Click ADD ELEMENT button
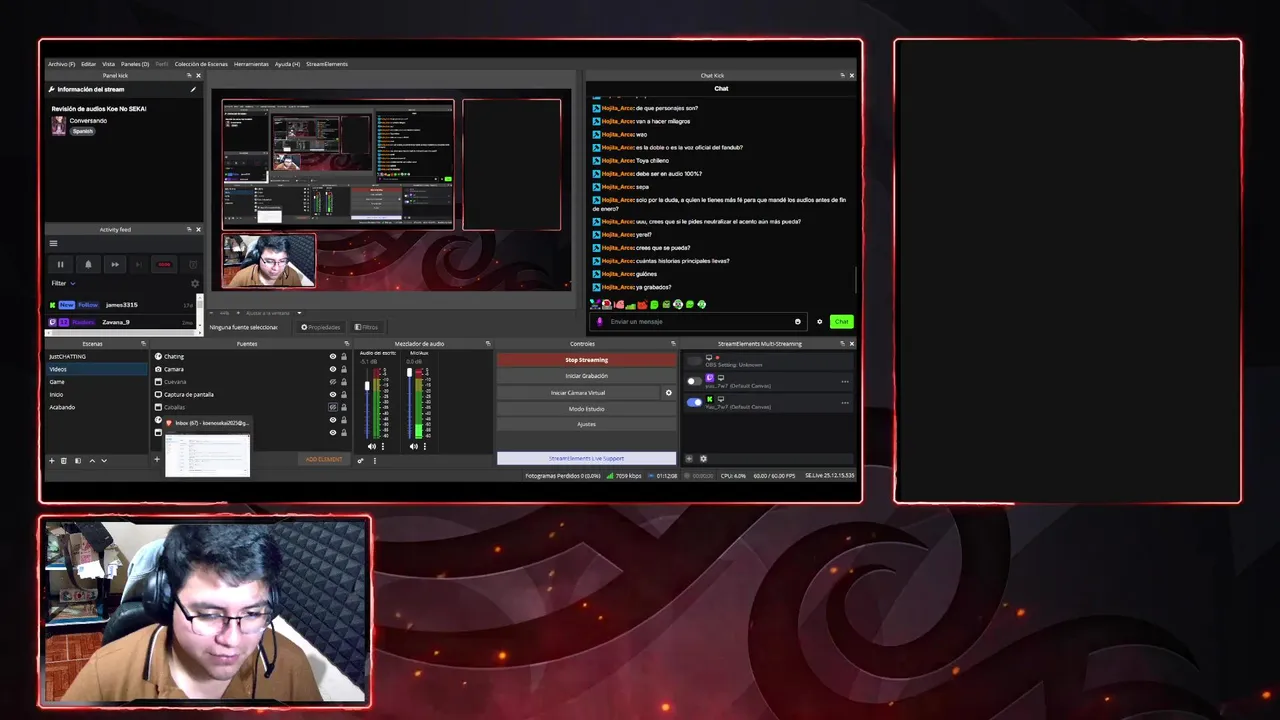This screenshot has width=1280, height=720. [324, 460]
